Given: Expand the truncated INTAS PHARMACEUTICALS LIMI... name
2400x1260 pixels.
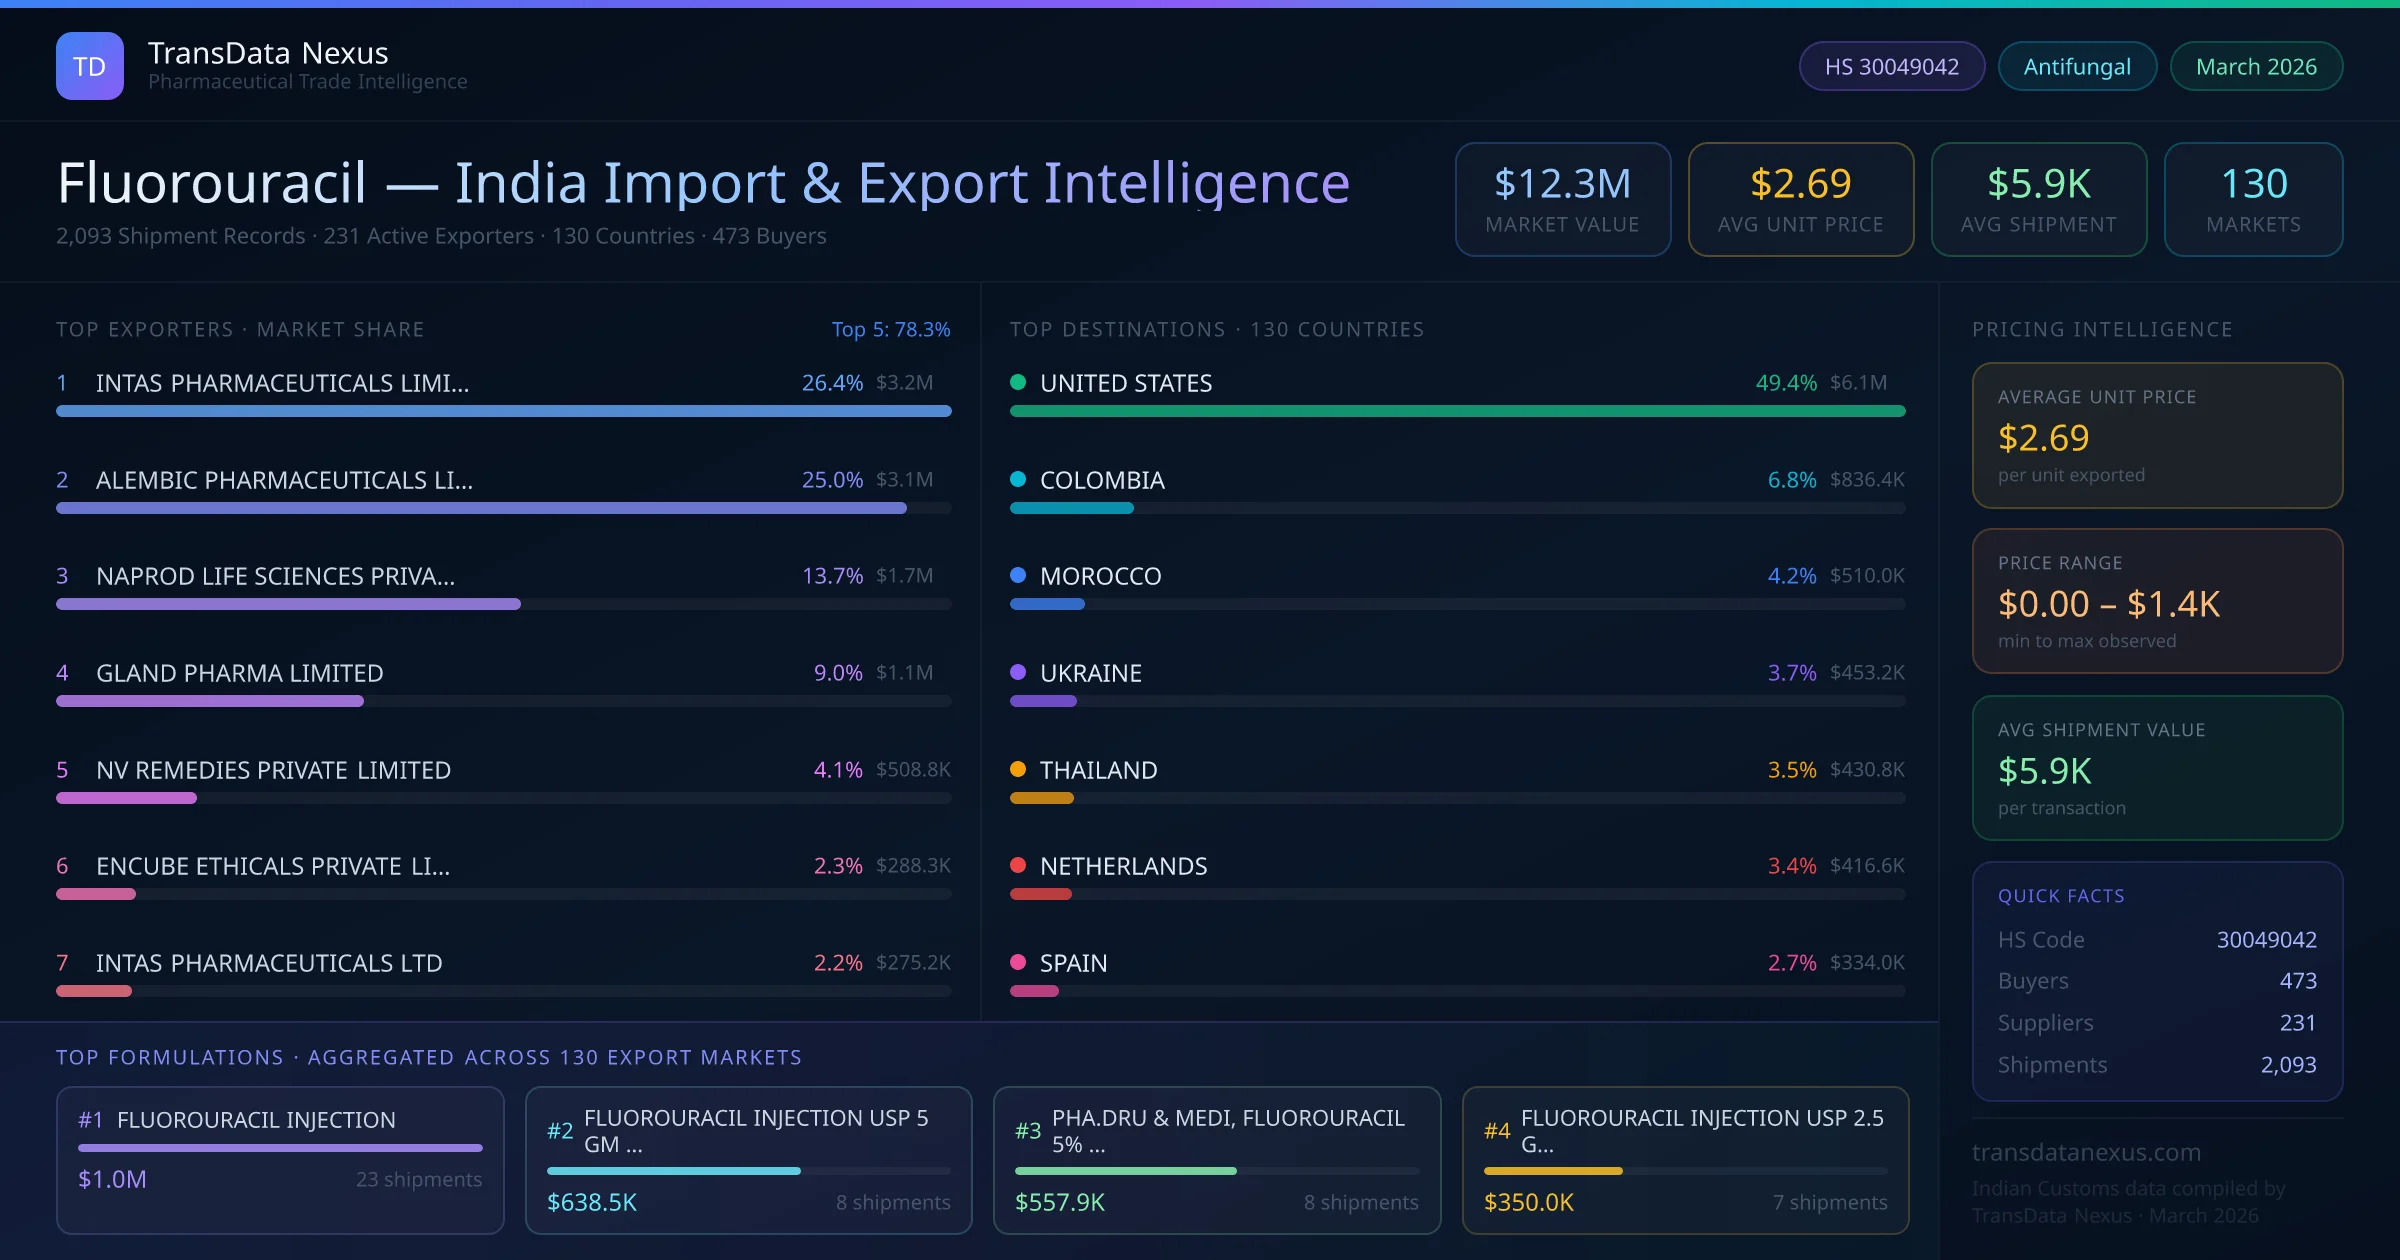Looking at the screenshot, I should pos(283,382).
